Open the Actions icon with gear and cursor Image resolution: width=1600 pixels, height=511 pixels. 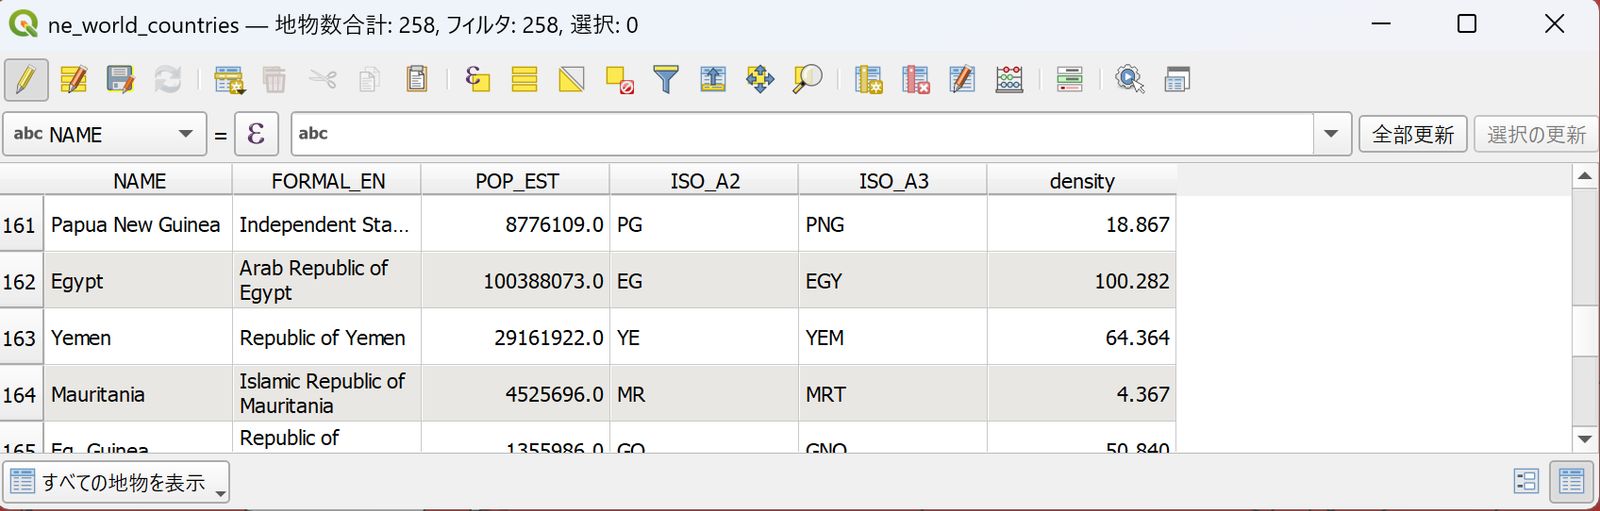pos(1129,79)
